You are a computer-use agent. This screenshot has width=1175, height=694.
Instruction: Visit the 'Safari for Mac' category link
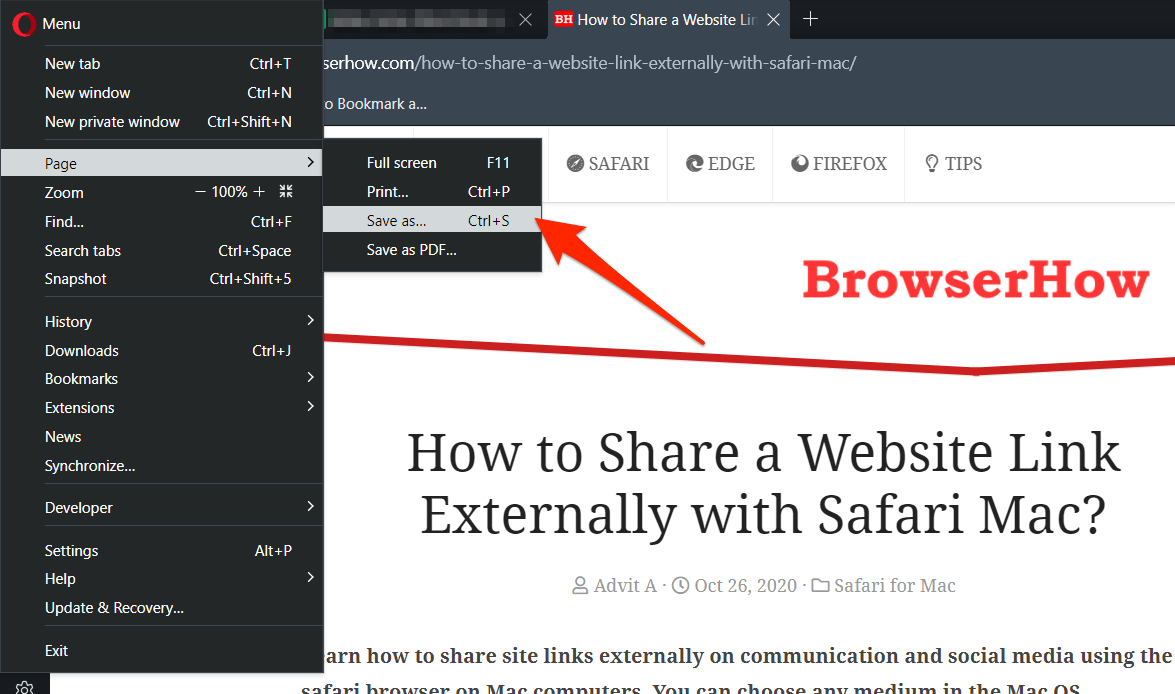point(894,585)
